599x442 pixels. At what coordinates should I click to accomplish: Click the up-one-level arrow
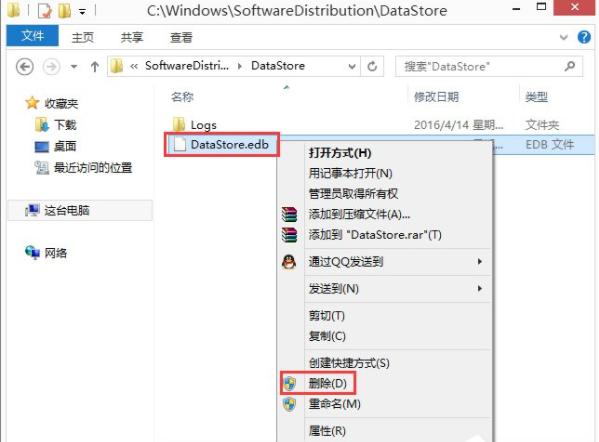point(95,67)
